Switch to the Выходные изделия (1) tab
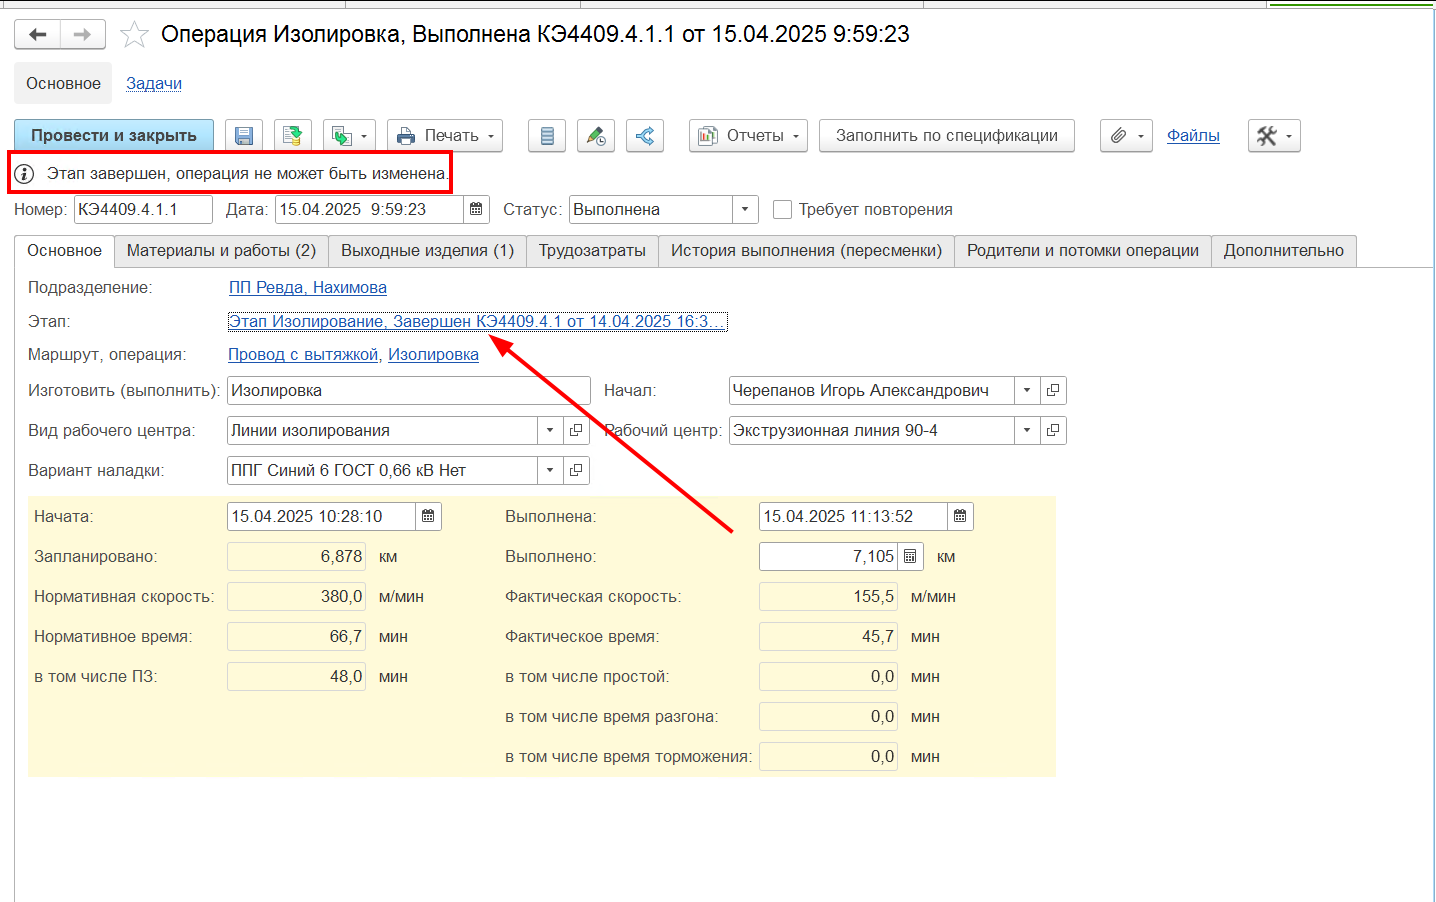The height and width of the screenshot is (902, 1436). 427,251
